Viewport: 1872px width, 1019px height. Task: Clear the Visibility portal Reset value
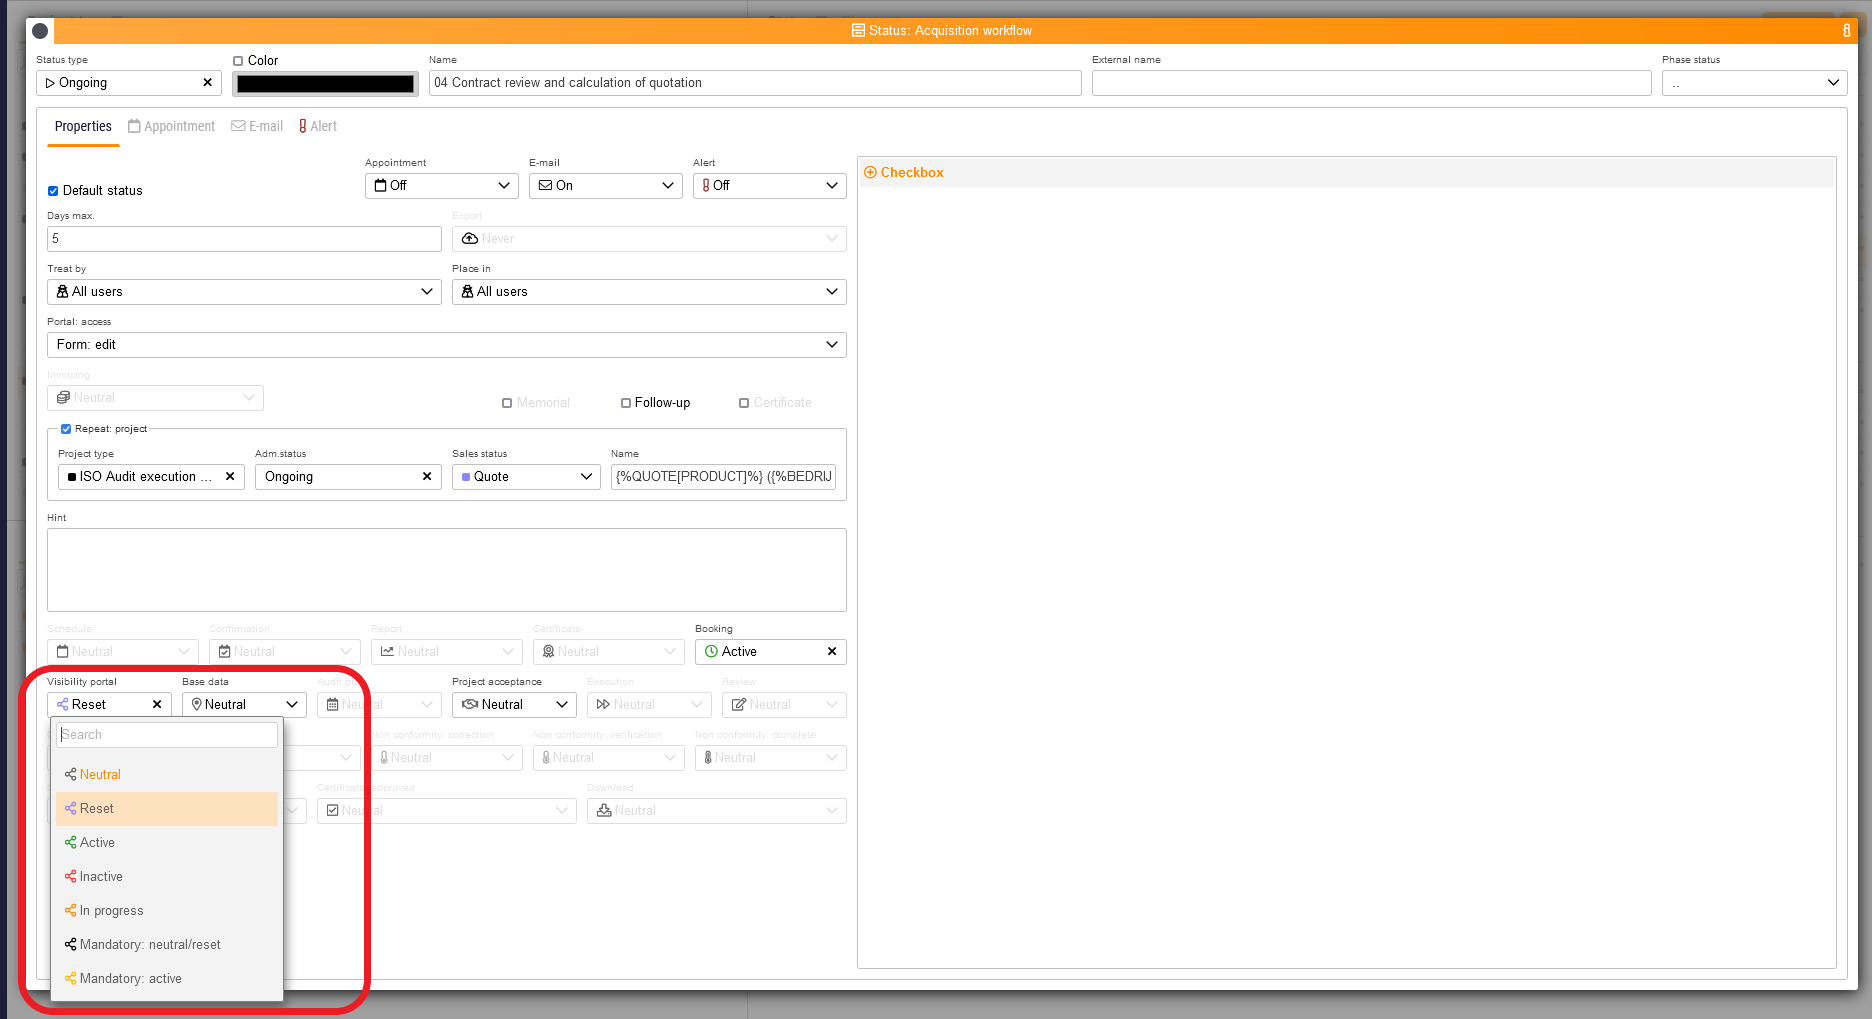coord(157,705)
